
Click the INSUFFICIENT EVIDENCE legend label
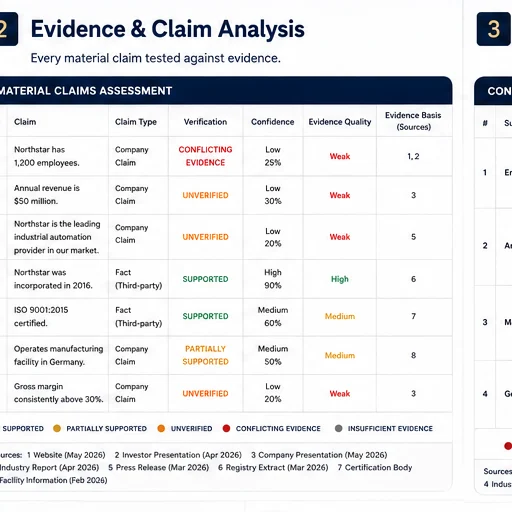click(x=390, y=428)
